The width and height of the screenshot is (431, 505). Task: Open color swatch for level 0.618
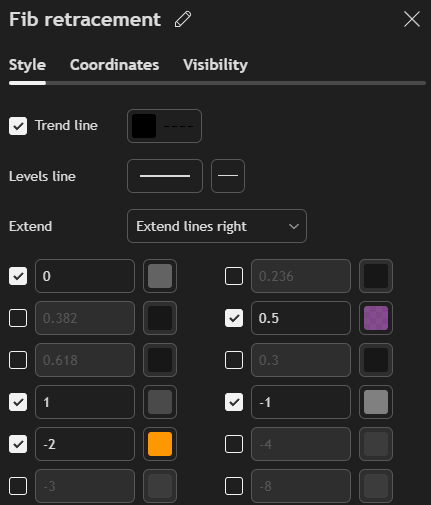click(160, 360)
